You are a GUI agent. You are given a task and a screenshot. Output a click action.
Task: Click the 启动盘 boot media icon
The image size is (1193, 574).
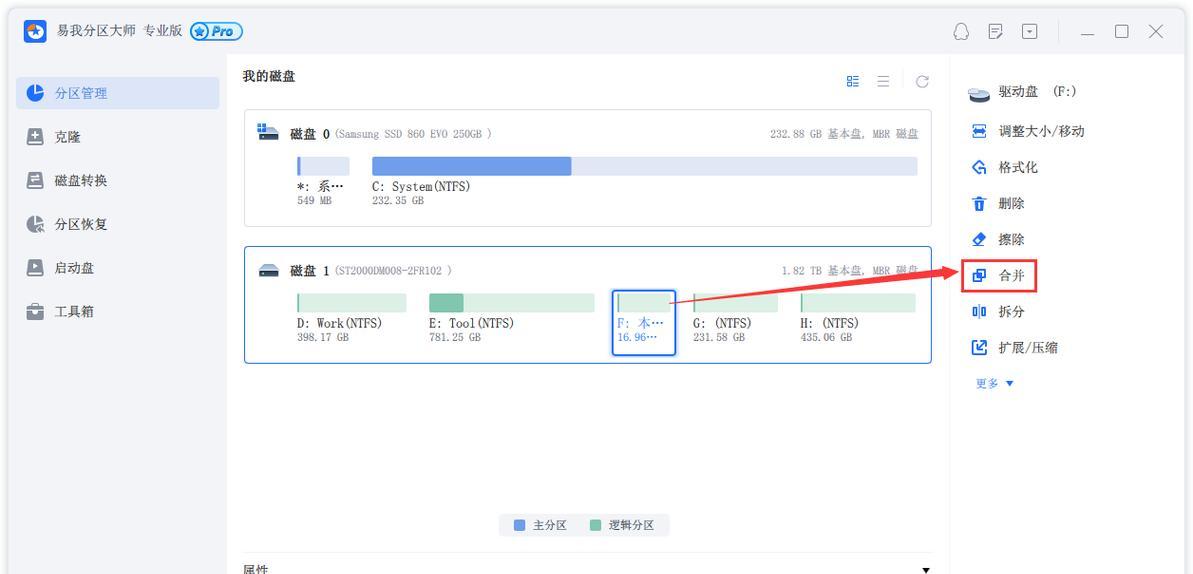(x=35, y=268)
